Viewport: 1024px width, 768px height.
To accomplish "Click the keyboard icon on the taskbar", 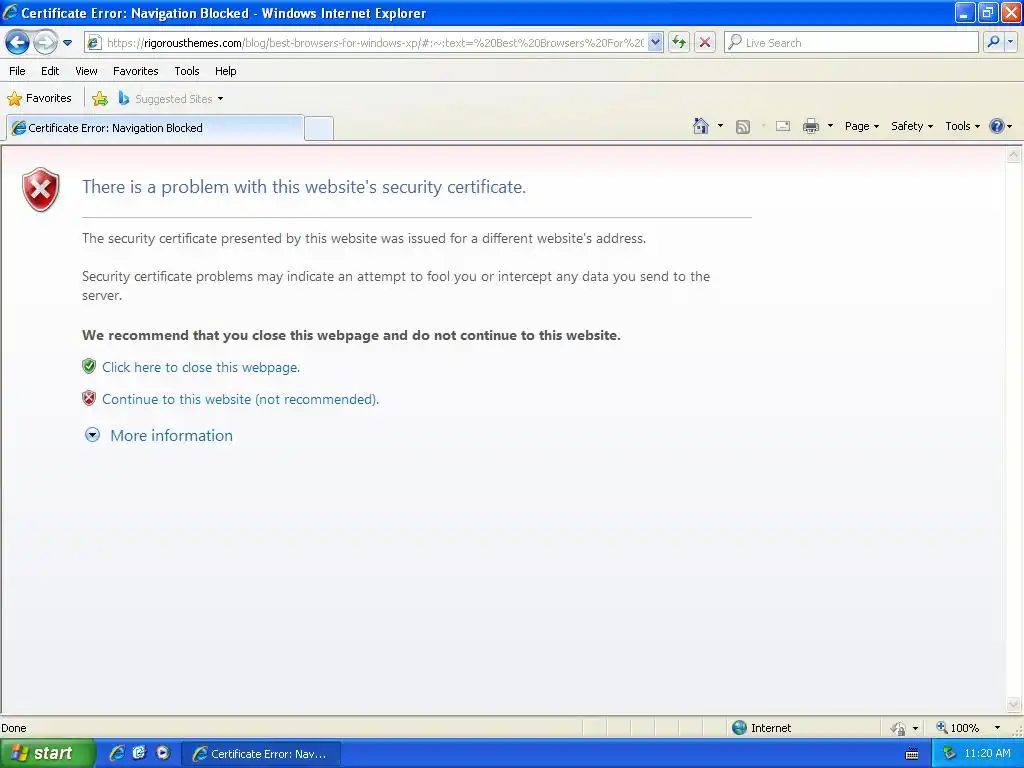I will (x=912, y=754).
